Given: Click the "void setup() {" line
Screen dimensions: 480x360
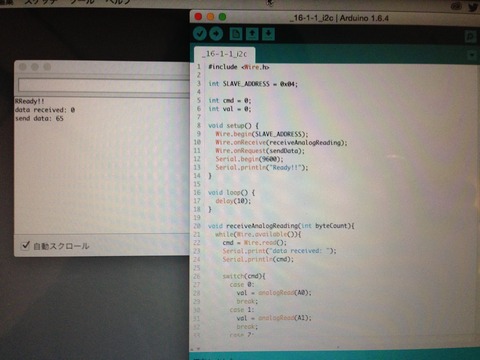Looking at the screenshot, I should click(233, 126).
